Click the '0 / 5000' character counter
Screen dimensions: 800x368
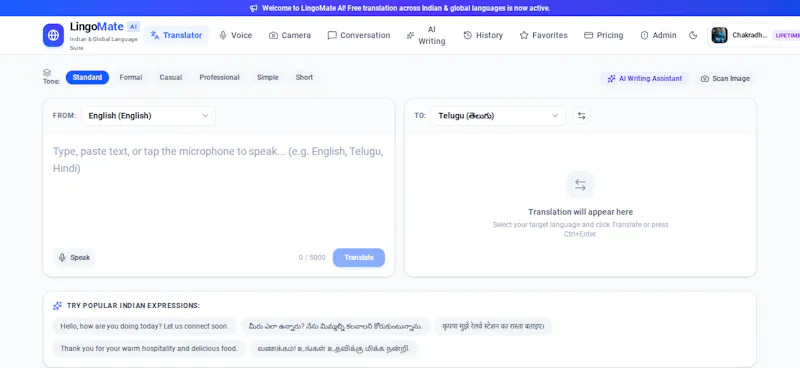tap(312, 258)
